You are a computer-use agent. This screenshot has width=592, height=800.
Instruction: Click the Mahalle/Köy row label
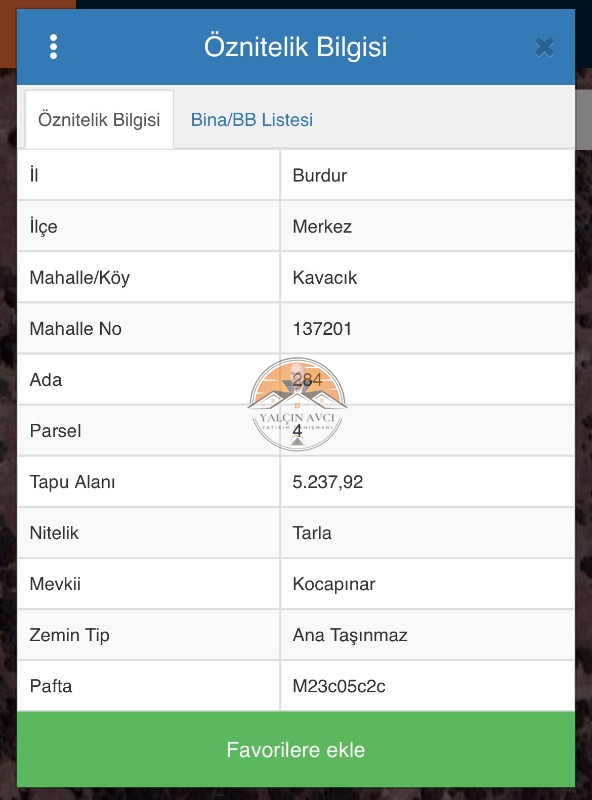pyautogui.click(x=80, y=278)
